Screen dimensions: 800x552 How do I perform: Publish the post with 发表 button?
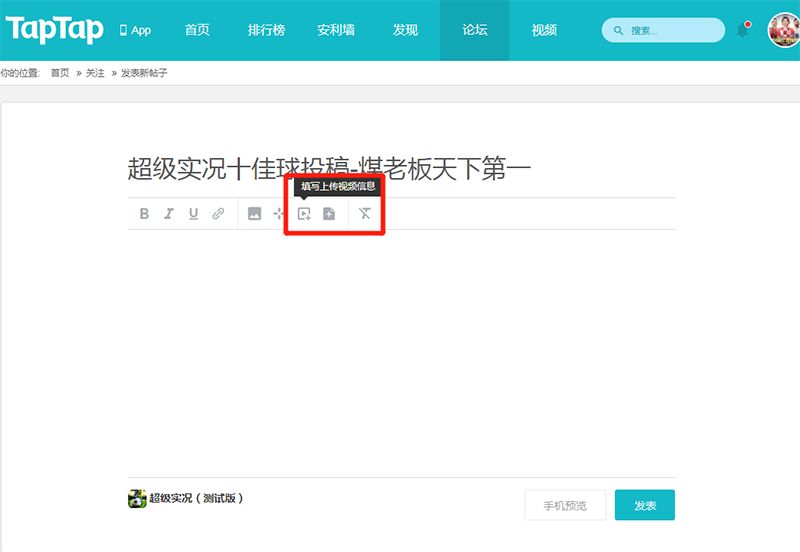coord(645,505)
